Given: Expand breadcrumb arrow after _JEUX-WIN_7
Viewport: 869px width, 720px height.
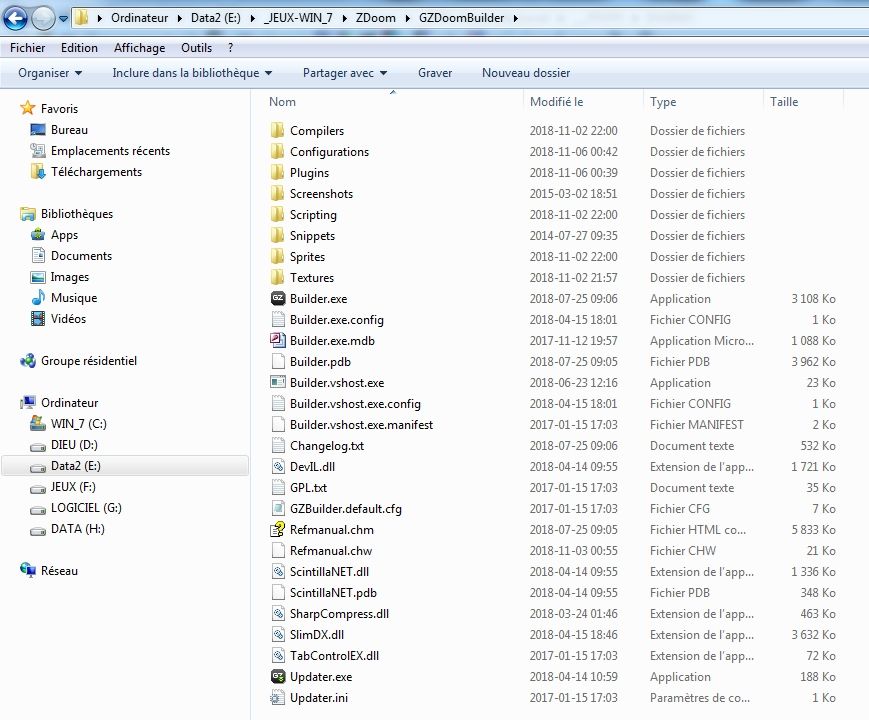Looking at the screenshot, I should pos(344,18).
